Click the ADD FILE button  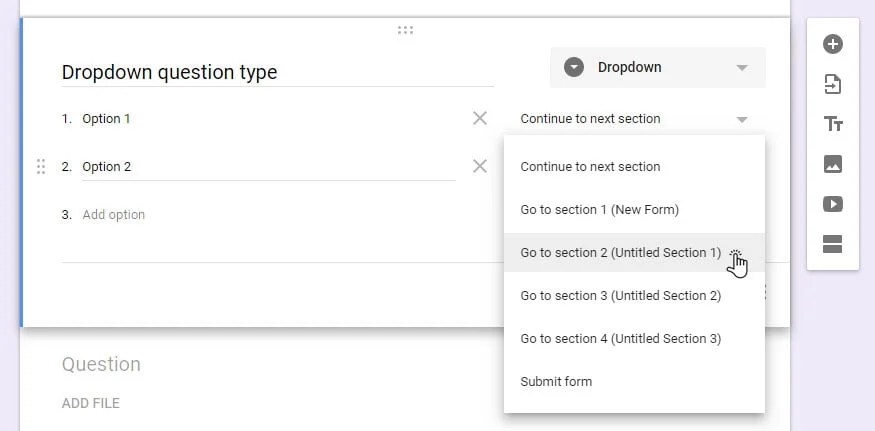pyautogui.click(x=90, y=403)
